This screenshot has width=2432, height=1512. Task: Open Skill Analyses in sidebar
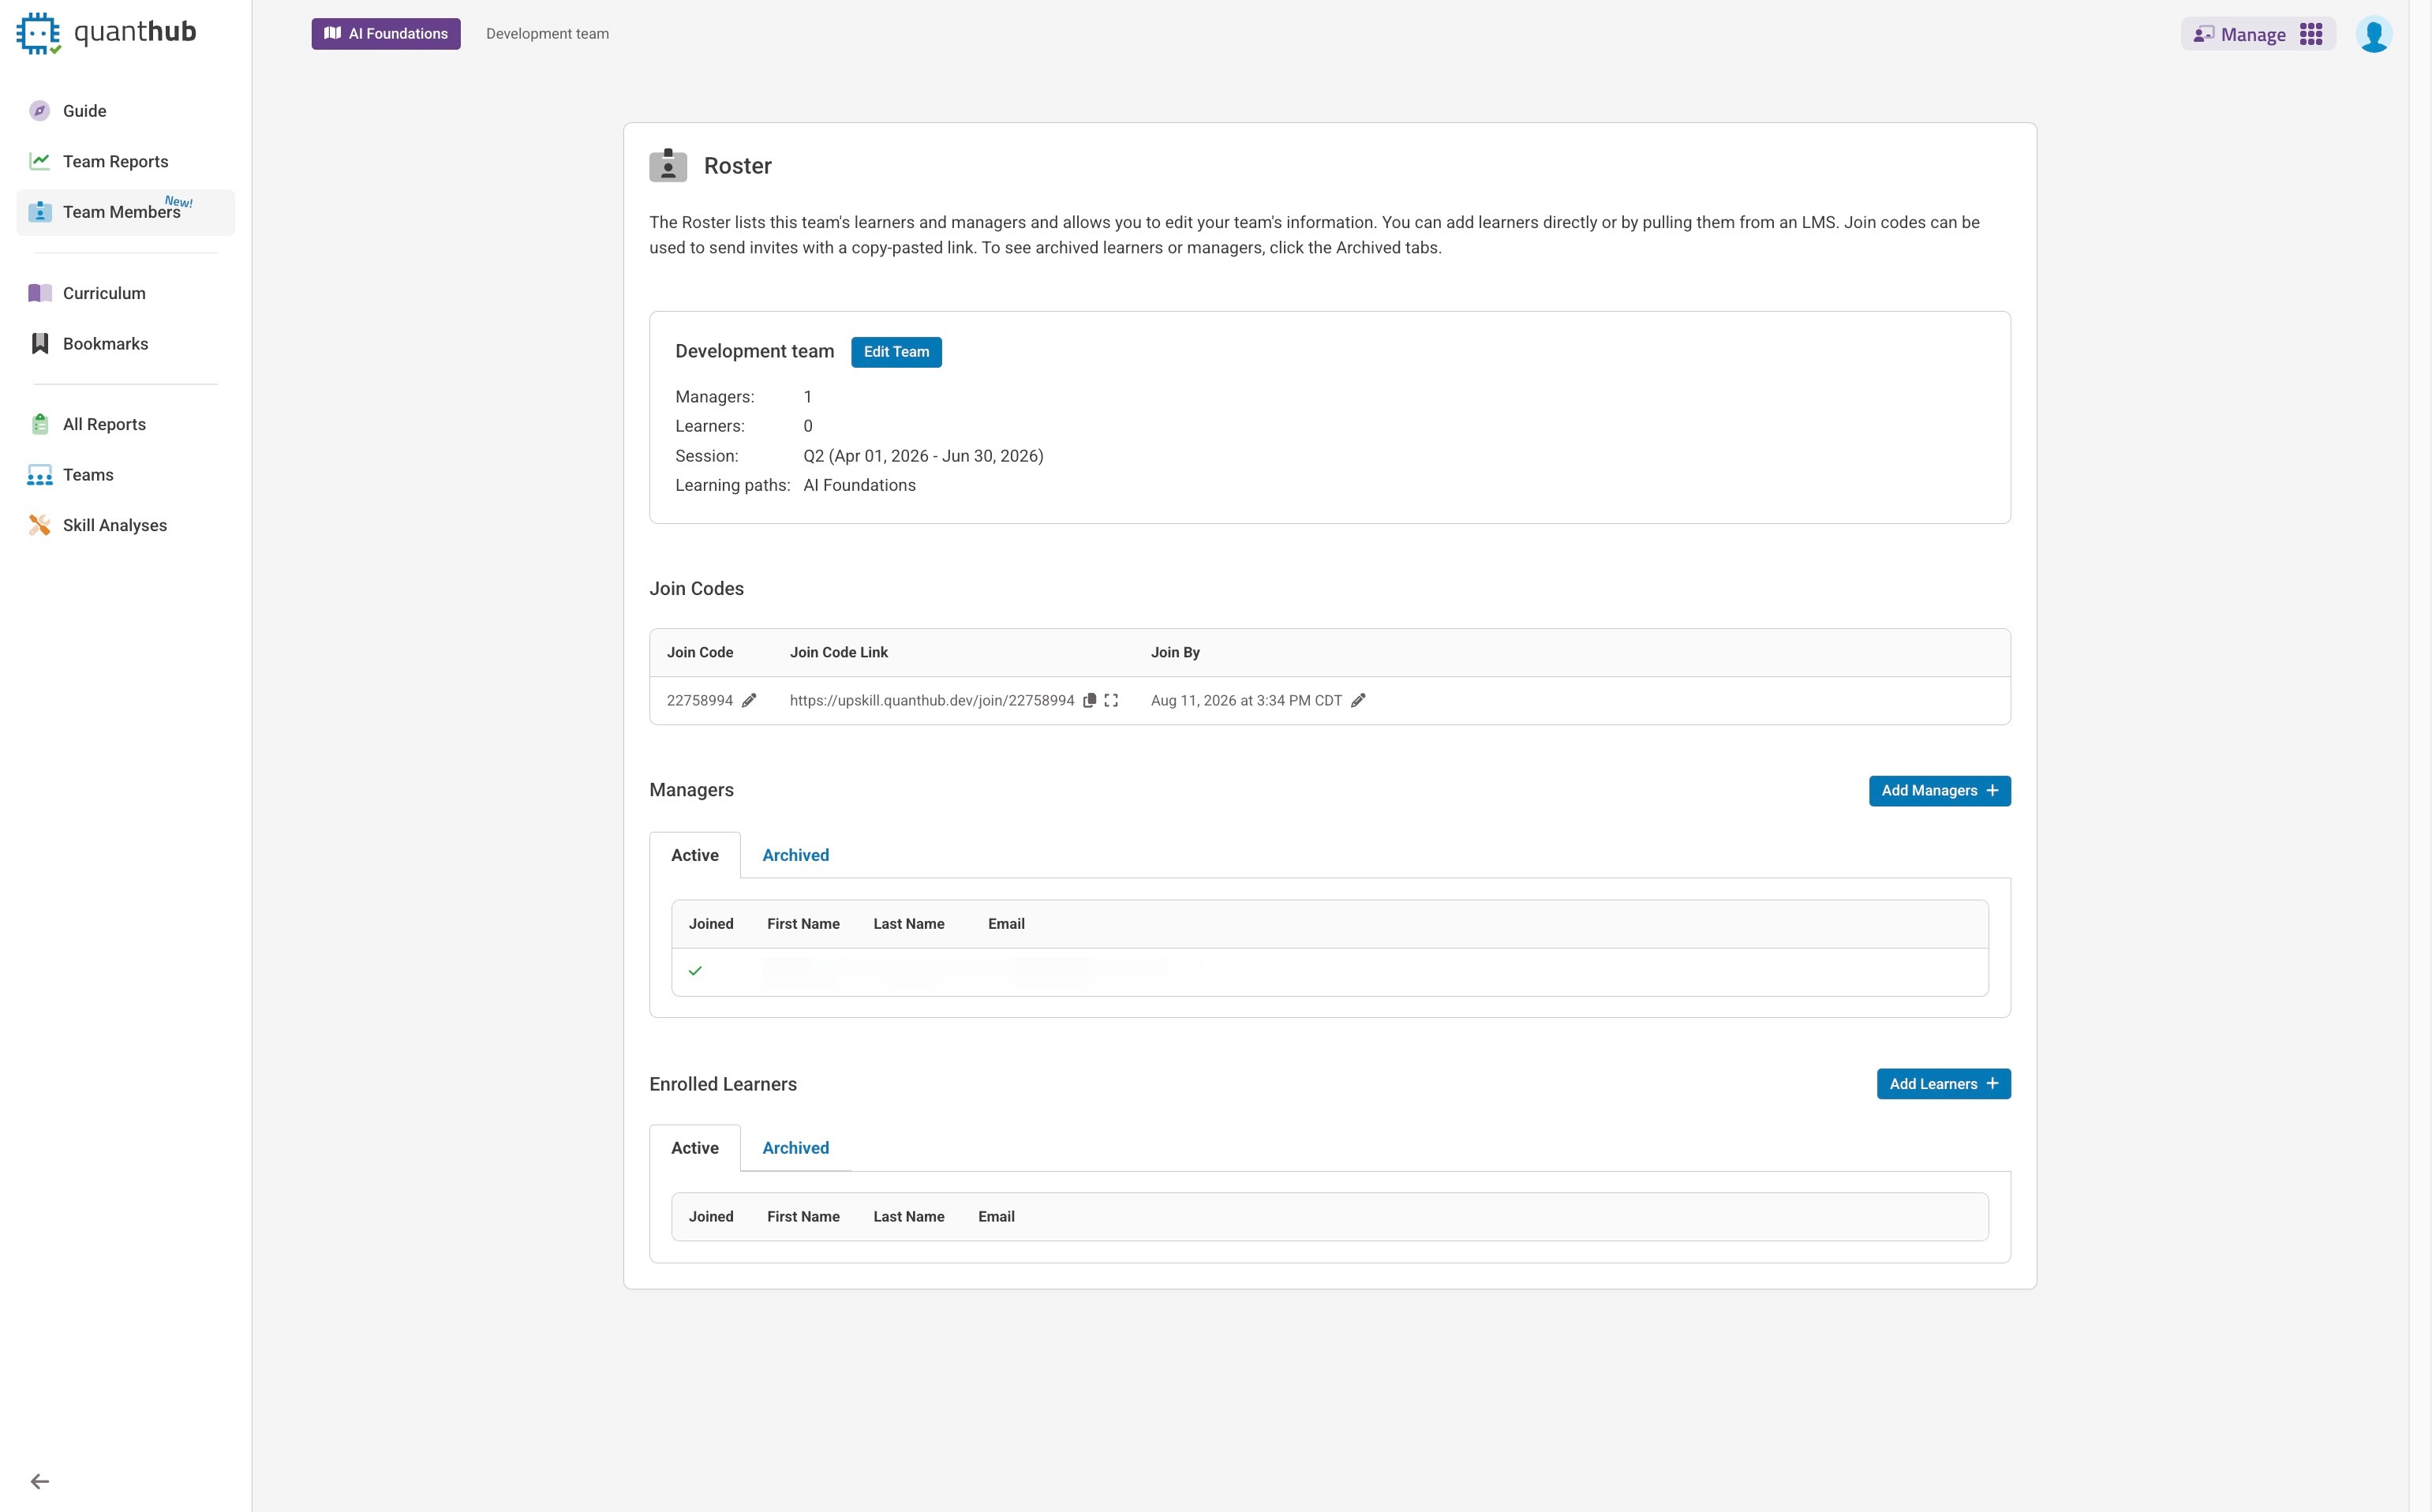pyautogui.click(x=114, y=525)
